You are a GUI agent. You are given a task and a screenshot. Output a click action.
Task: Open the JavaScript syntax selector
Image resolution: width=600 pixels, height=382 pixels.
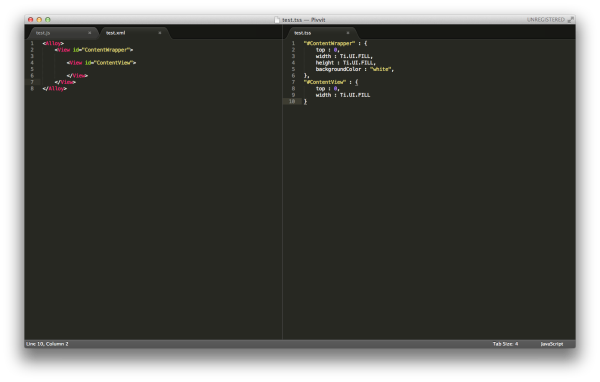coord(551,344)
